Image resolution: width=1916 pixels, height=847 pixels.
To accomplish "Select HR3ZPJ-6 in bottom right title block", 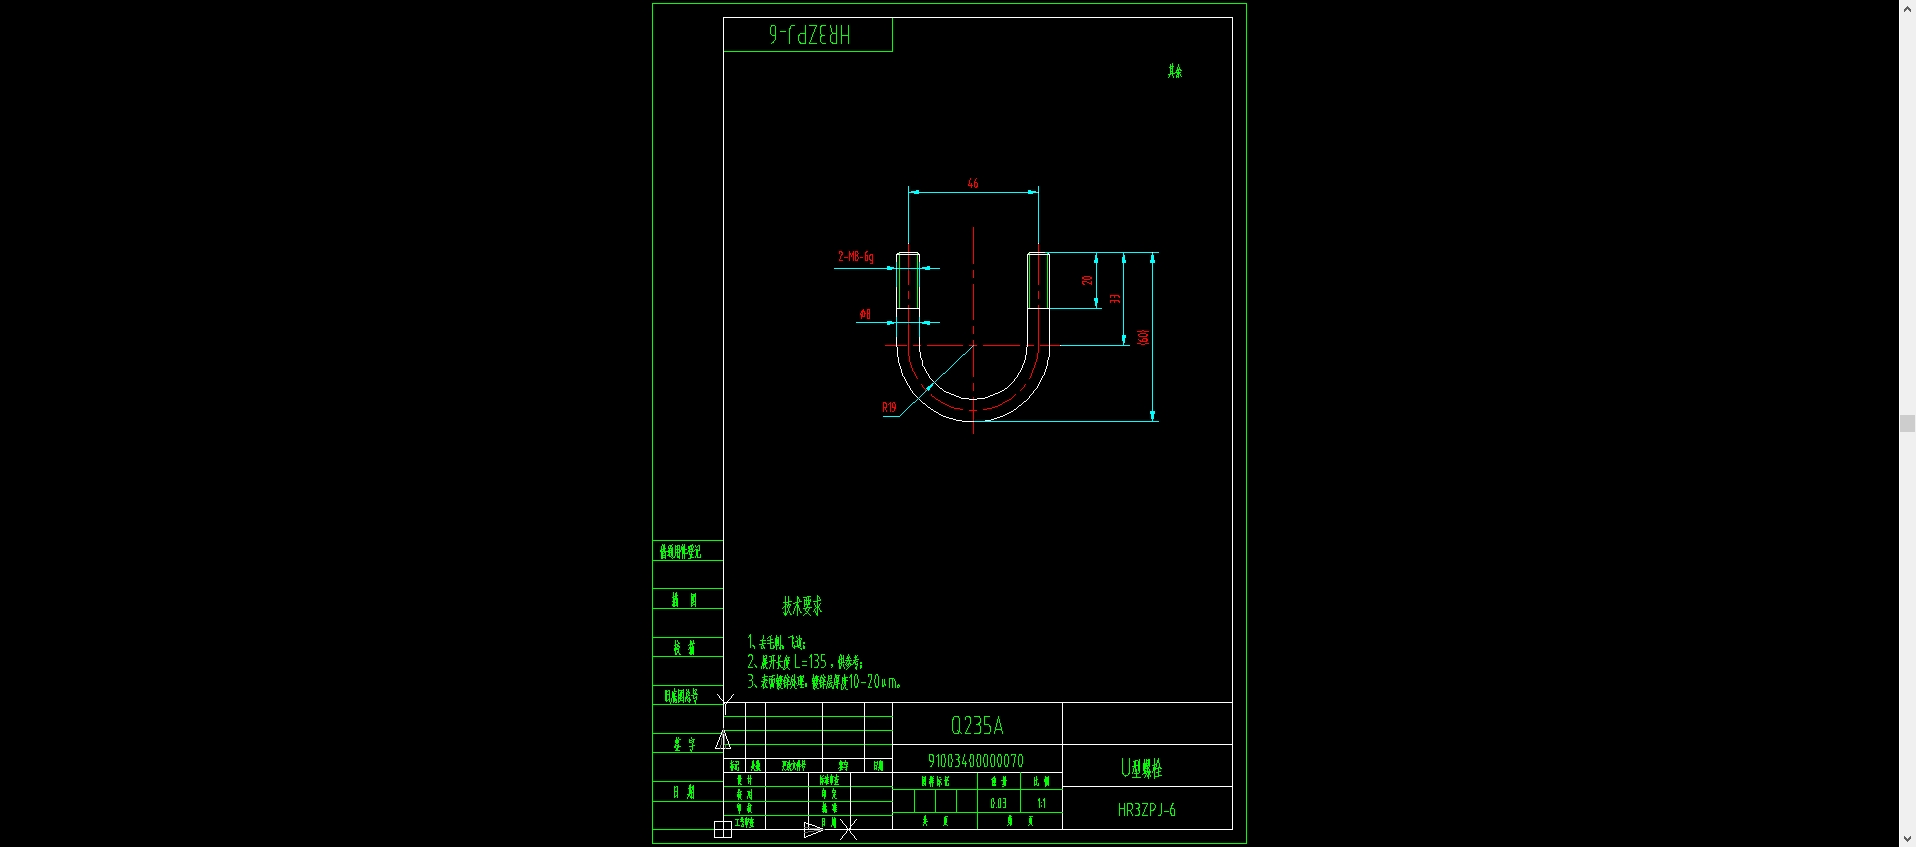I will 1147,810.
